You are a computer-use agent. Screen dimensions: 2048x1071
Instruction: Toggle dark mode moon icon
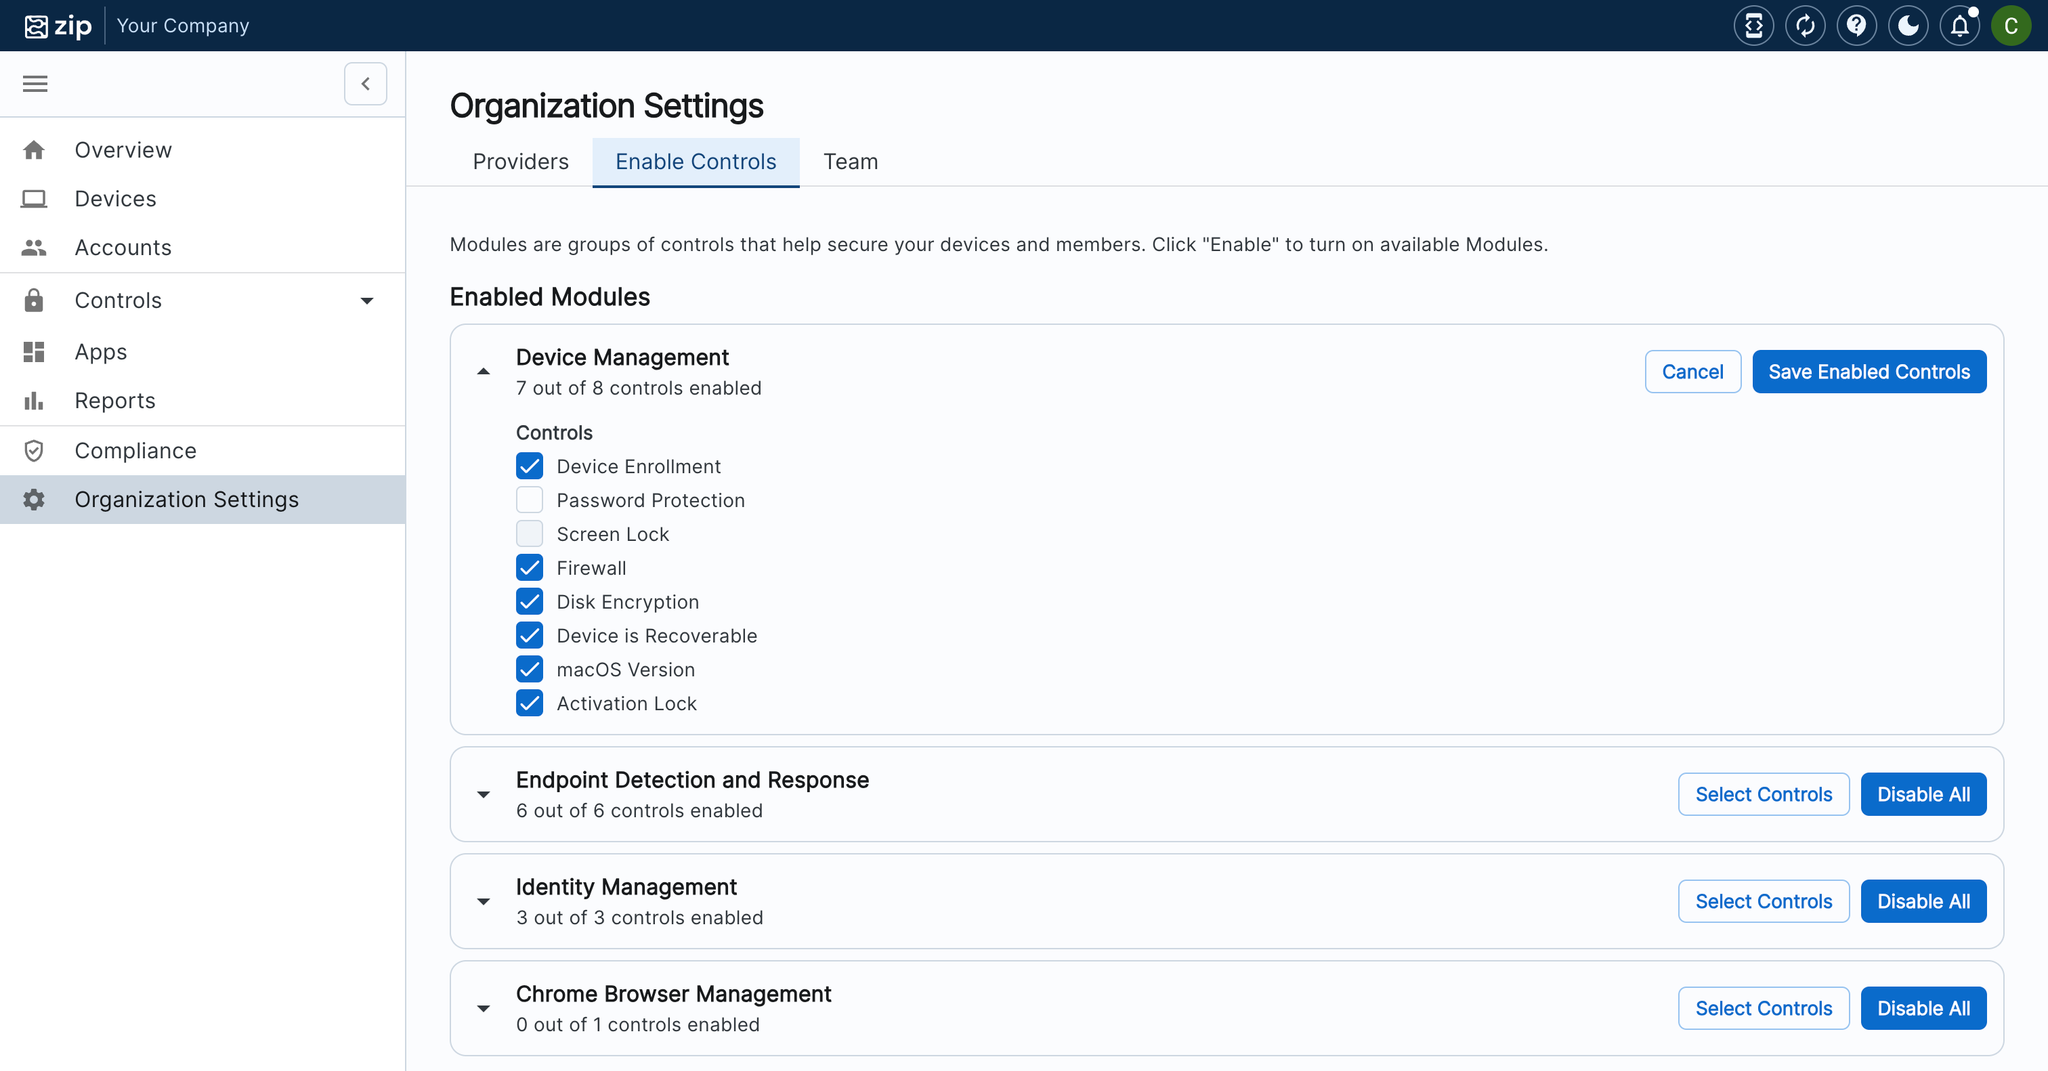(x=1908, y=26)
